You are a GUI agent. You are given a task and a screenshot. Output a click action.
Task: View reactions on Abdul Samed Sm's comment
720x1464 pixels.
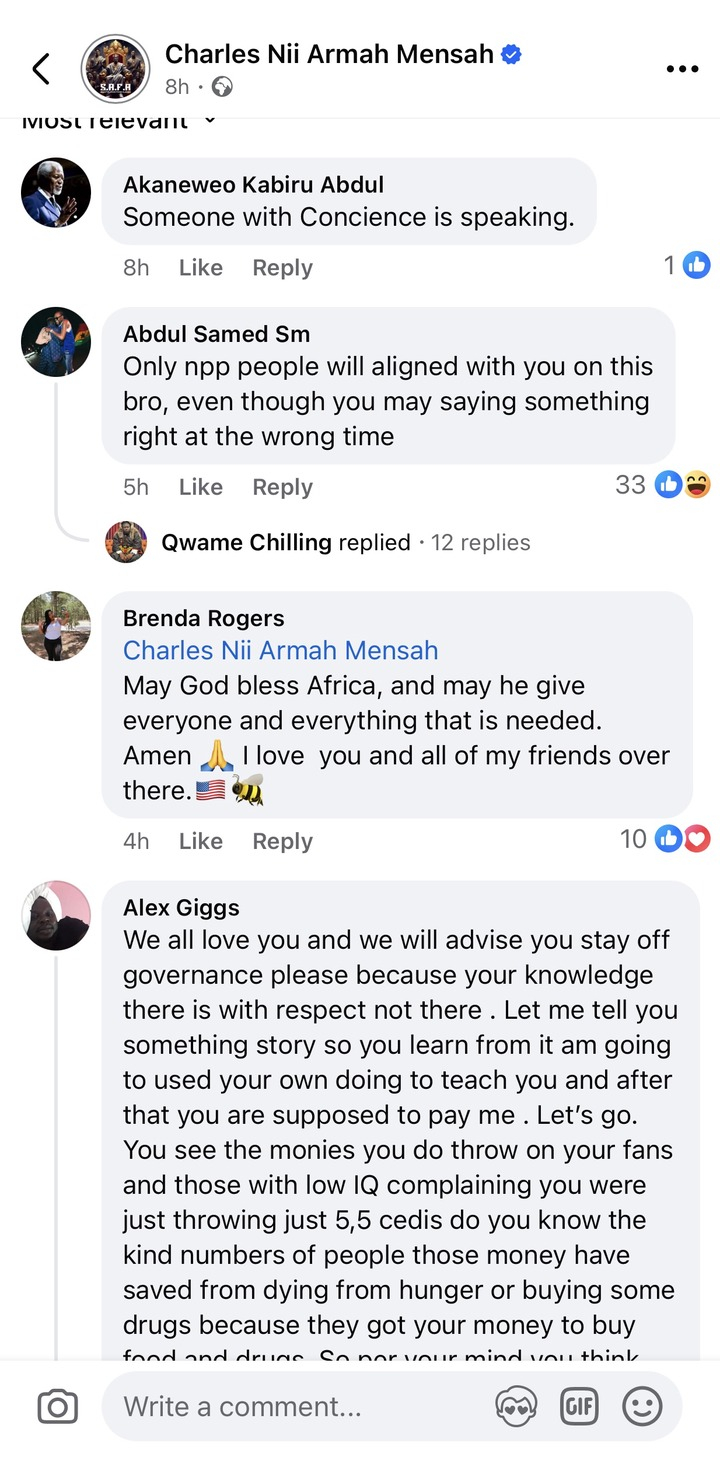pyautogui.click(x=663, y=486)
